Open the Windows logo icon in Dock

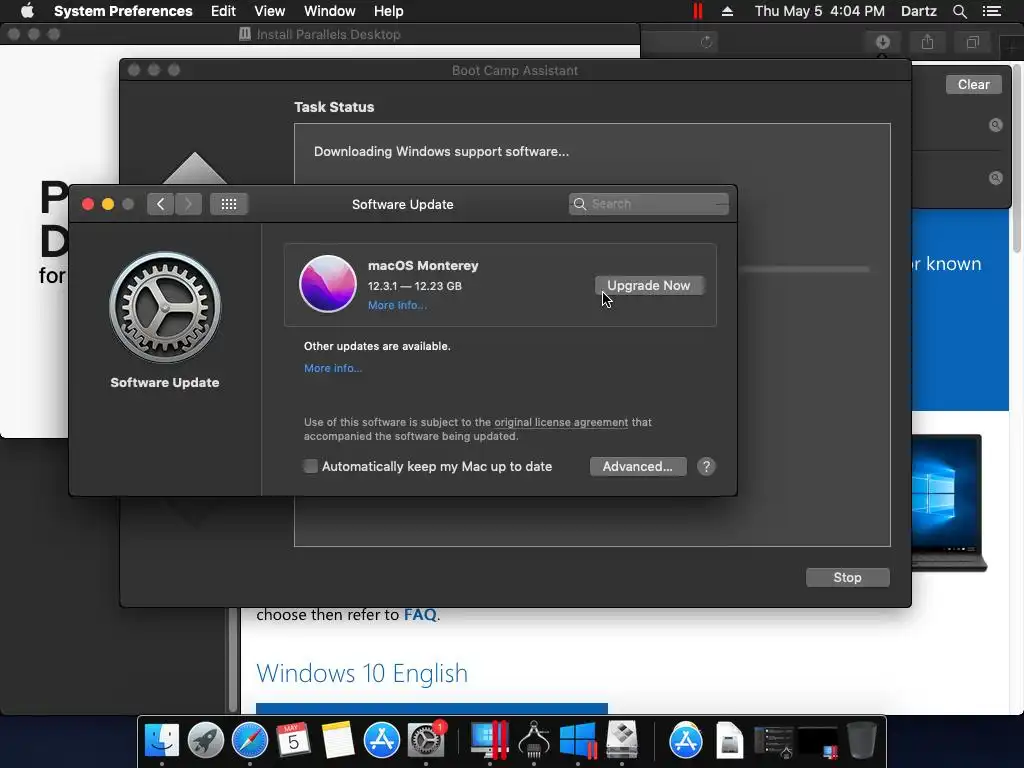click(x=578, y=741)
